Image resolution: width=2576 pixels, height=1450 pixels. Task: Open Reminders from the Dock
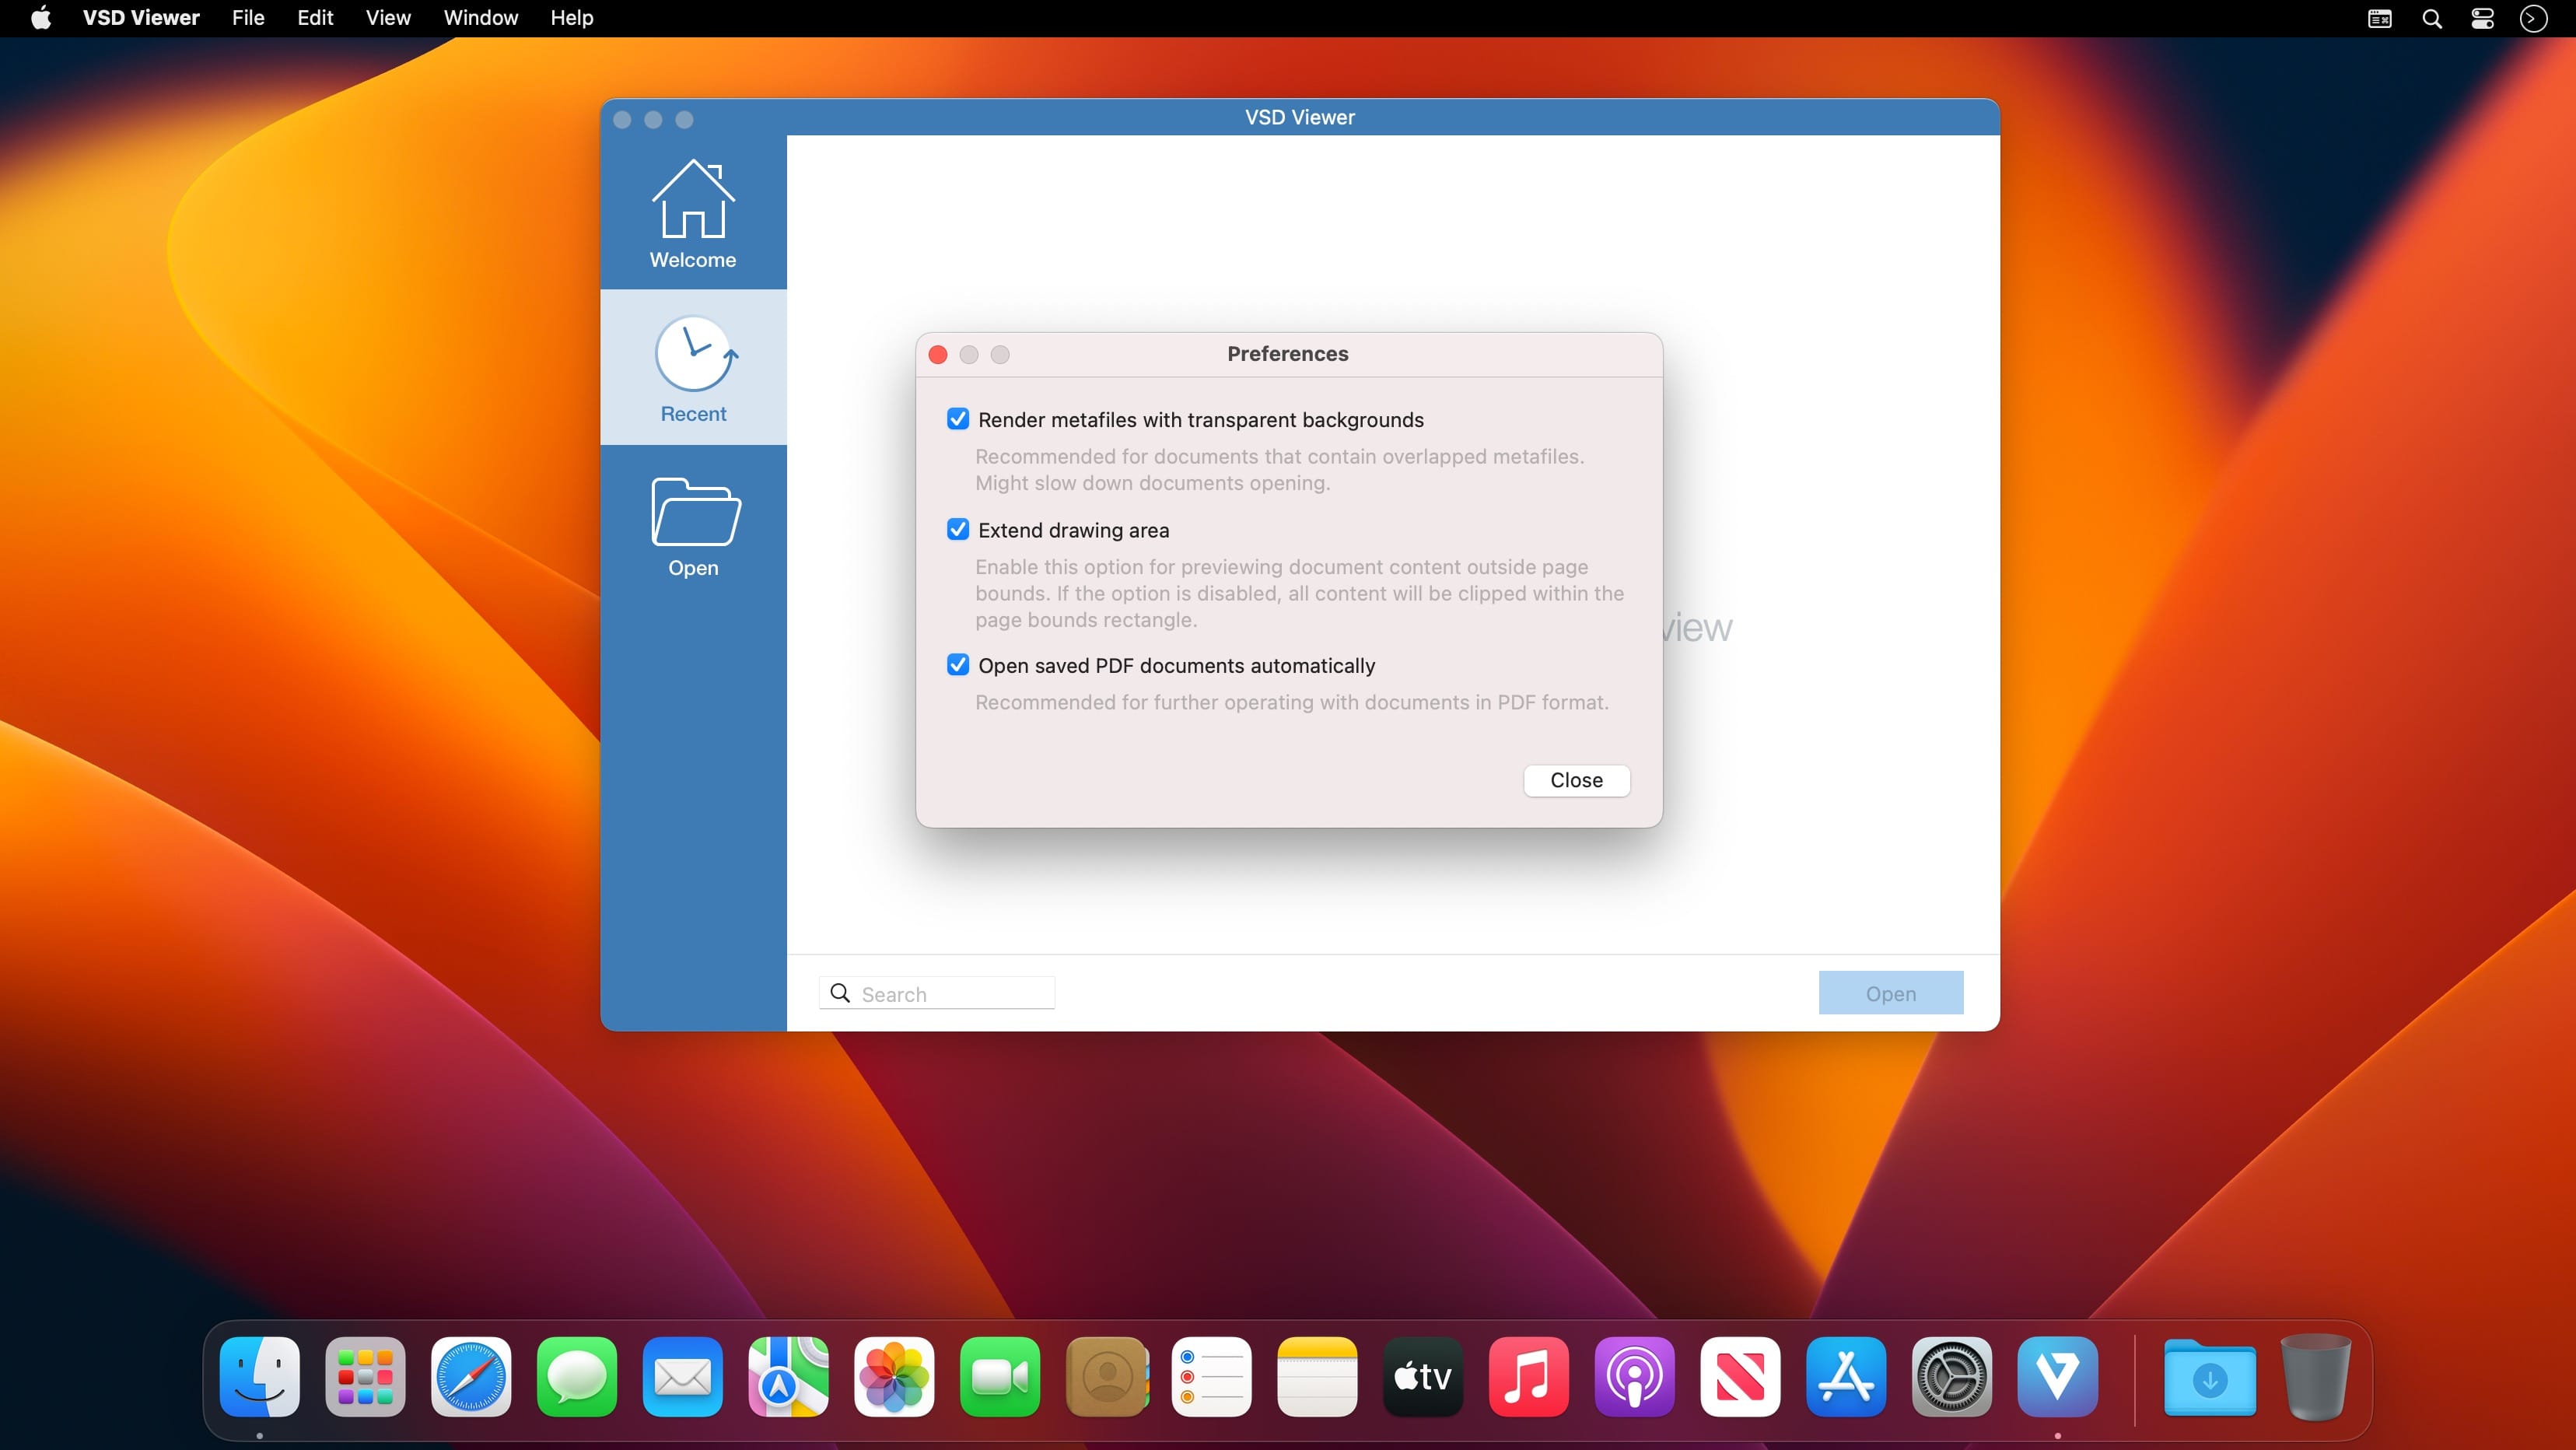1212,1377
